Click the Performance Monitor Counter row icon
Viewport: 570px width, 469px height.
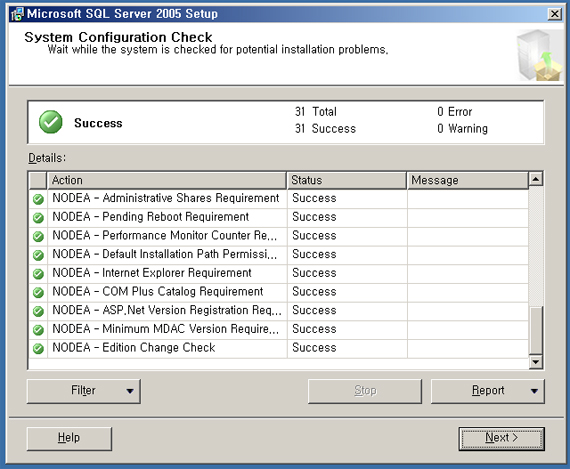pos(38,236)
